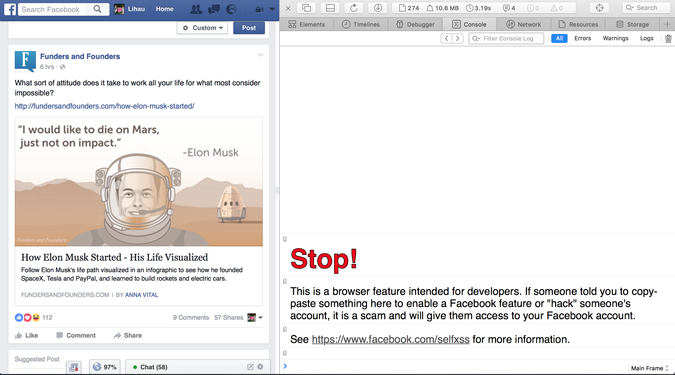Open the Main Frame context selector

650,368
